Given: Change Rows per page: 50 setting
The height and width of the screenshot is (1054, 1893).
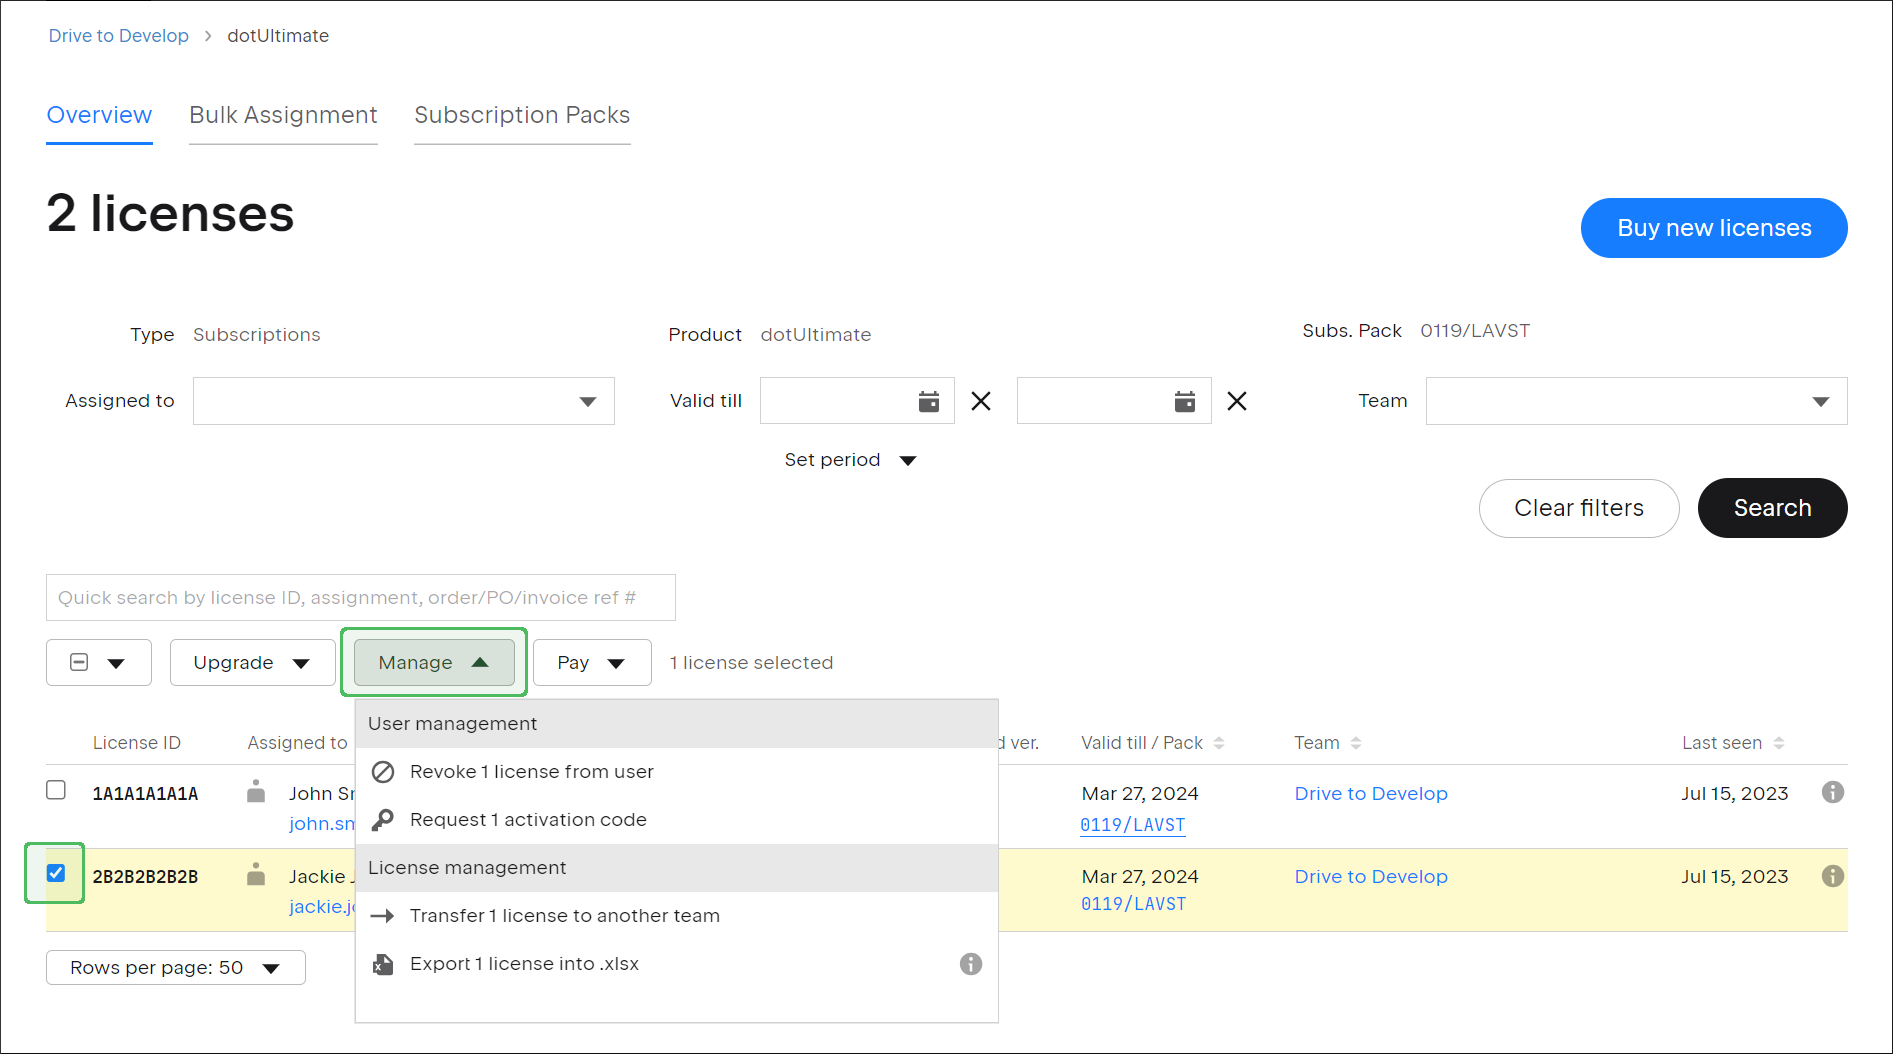Looking at the screenshot, I should (x=176, y=967).
